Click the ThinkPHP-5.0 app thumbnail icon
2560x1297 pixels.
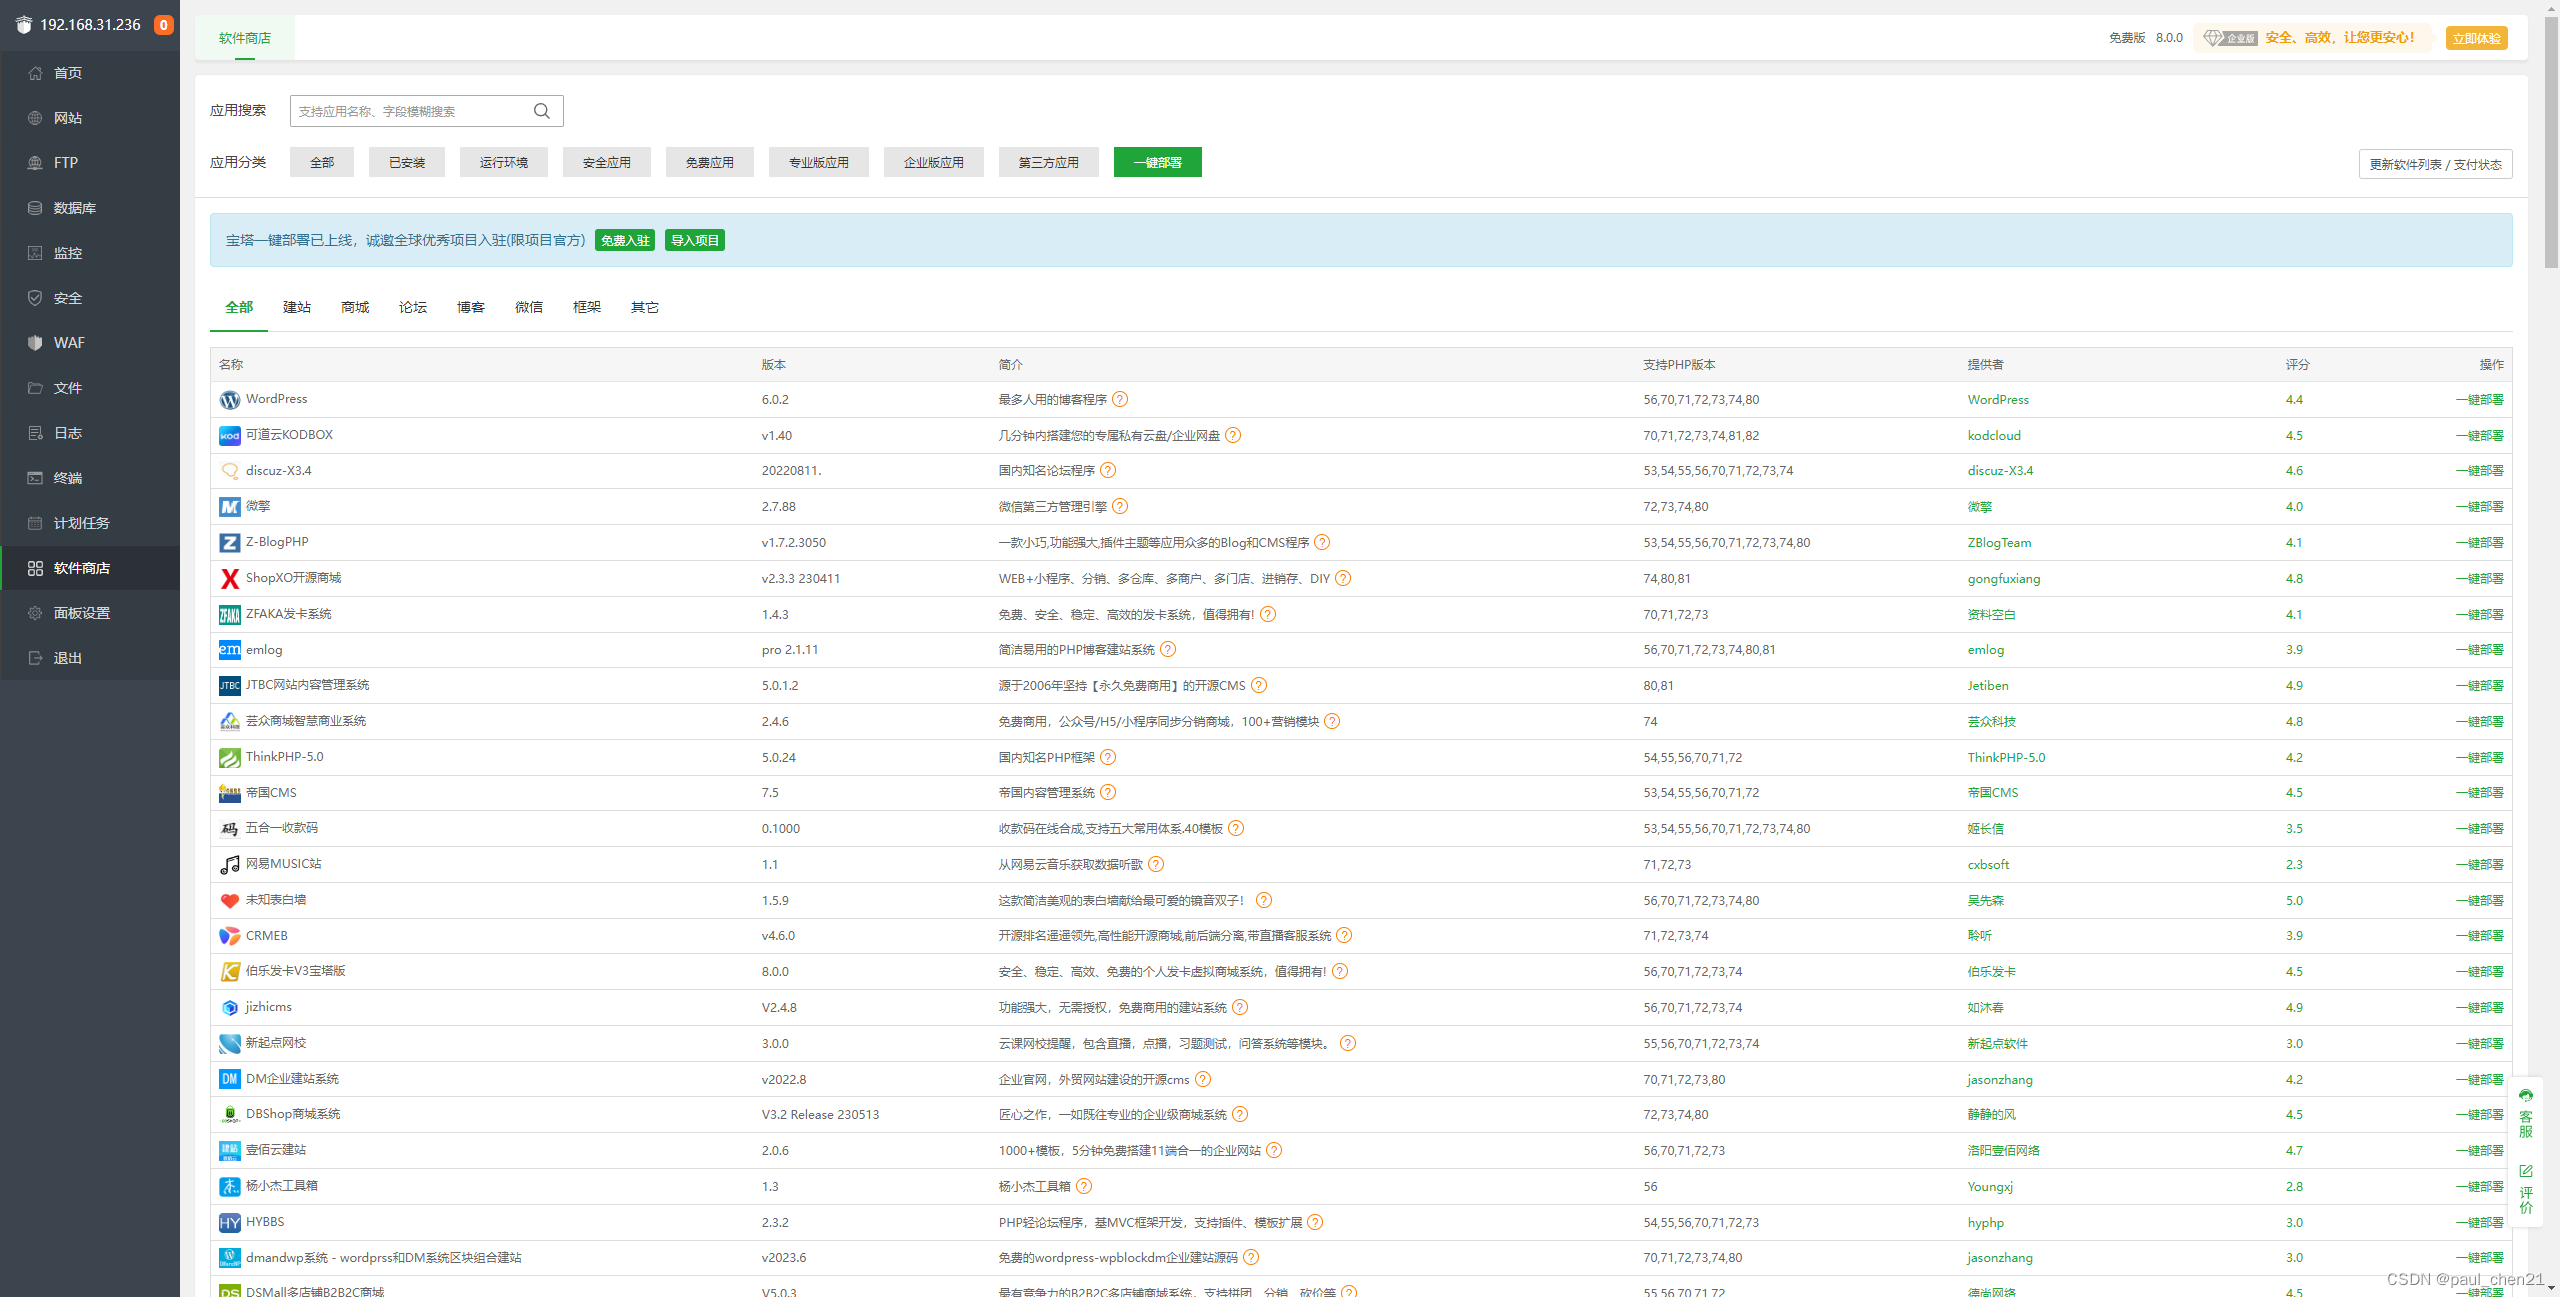point(229,757)
